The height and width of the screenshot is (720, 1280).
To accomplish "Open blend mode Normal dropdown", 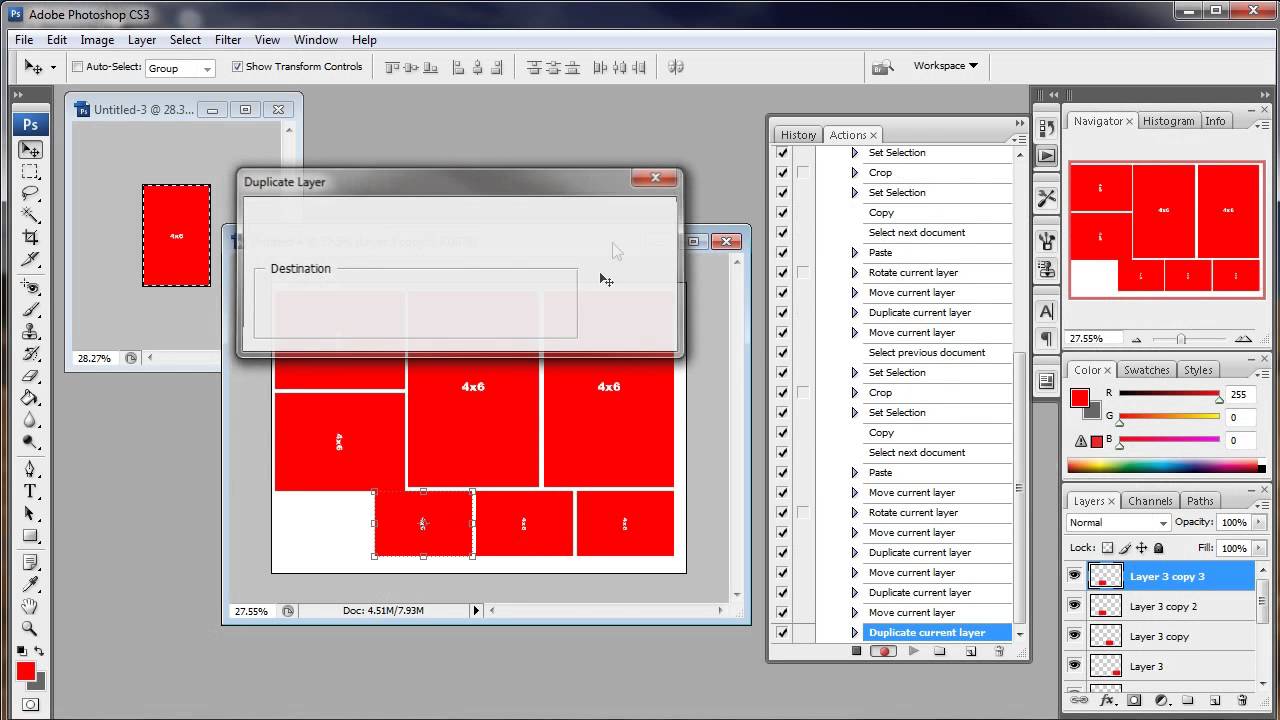I will click(x=1117, y=523).
